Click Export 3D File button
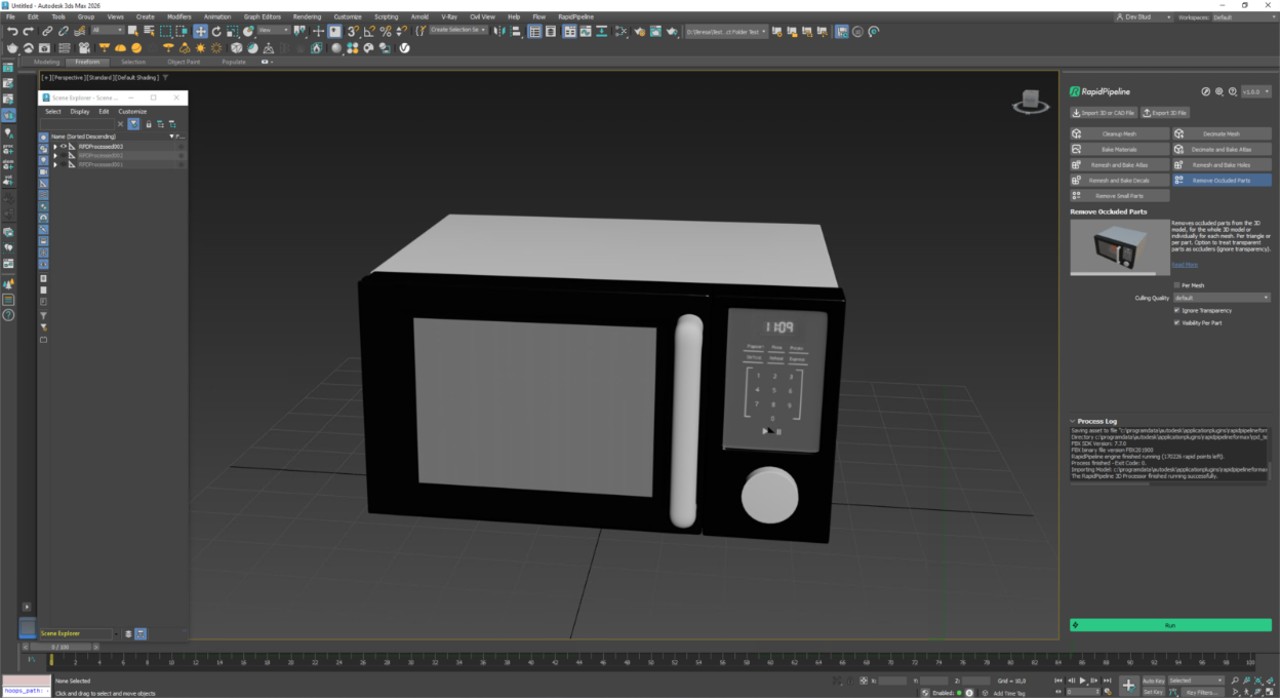The width and height of the screenshot is (1280, 698). coord(1166,113)
